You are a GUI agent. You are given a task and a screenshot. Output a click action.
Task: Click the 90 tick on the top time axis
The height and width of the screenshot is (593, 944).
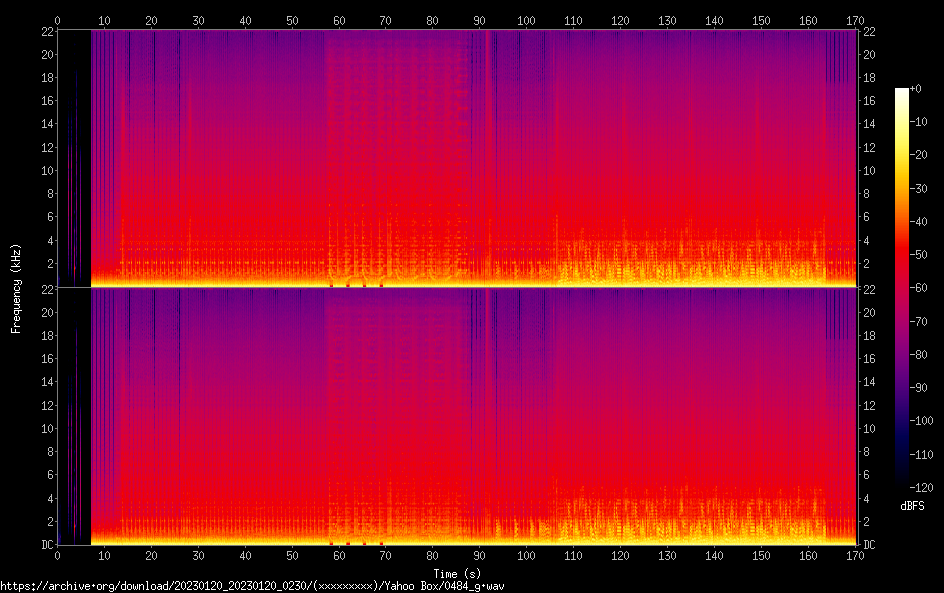[x=479, y=20]
